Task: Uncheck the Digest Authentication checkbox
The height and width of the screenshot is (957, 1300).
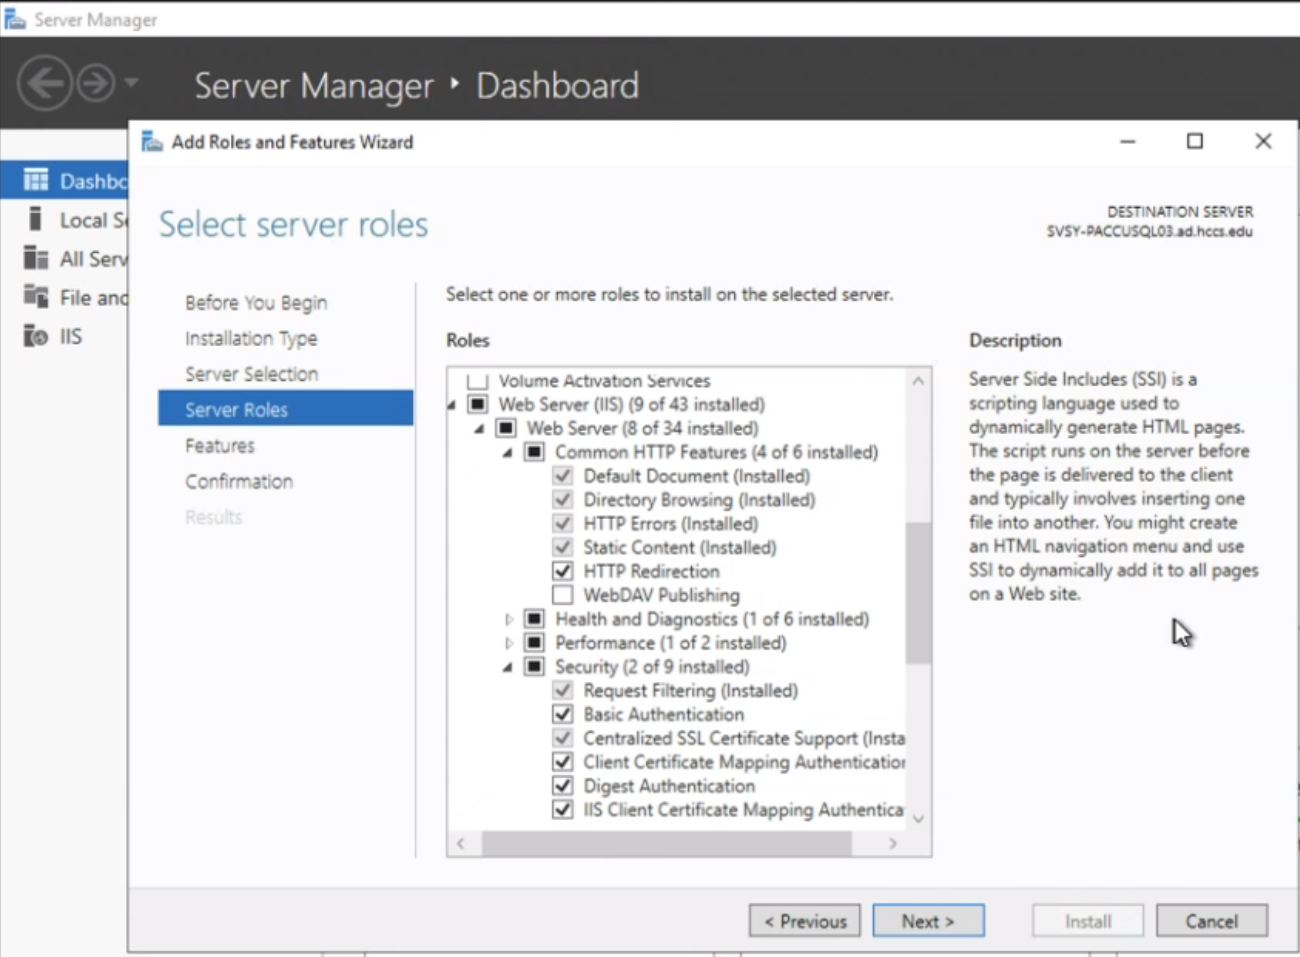Action: [x=563, y=786]
